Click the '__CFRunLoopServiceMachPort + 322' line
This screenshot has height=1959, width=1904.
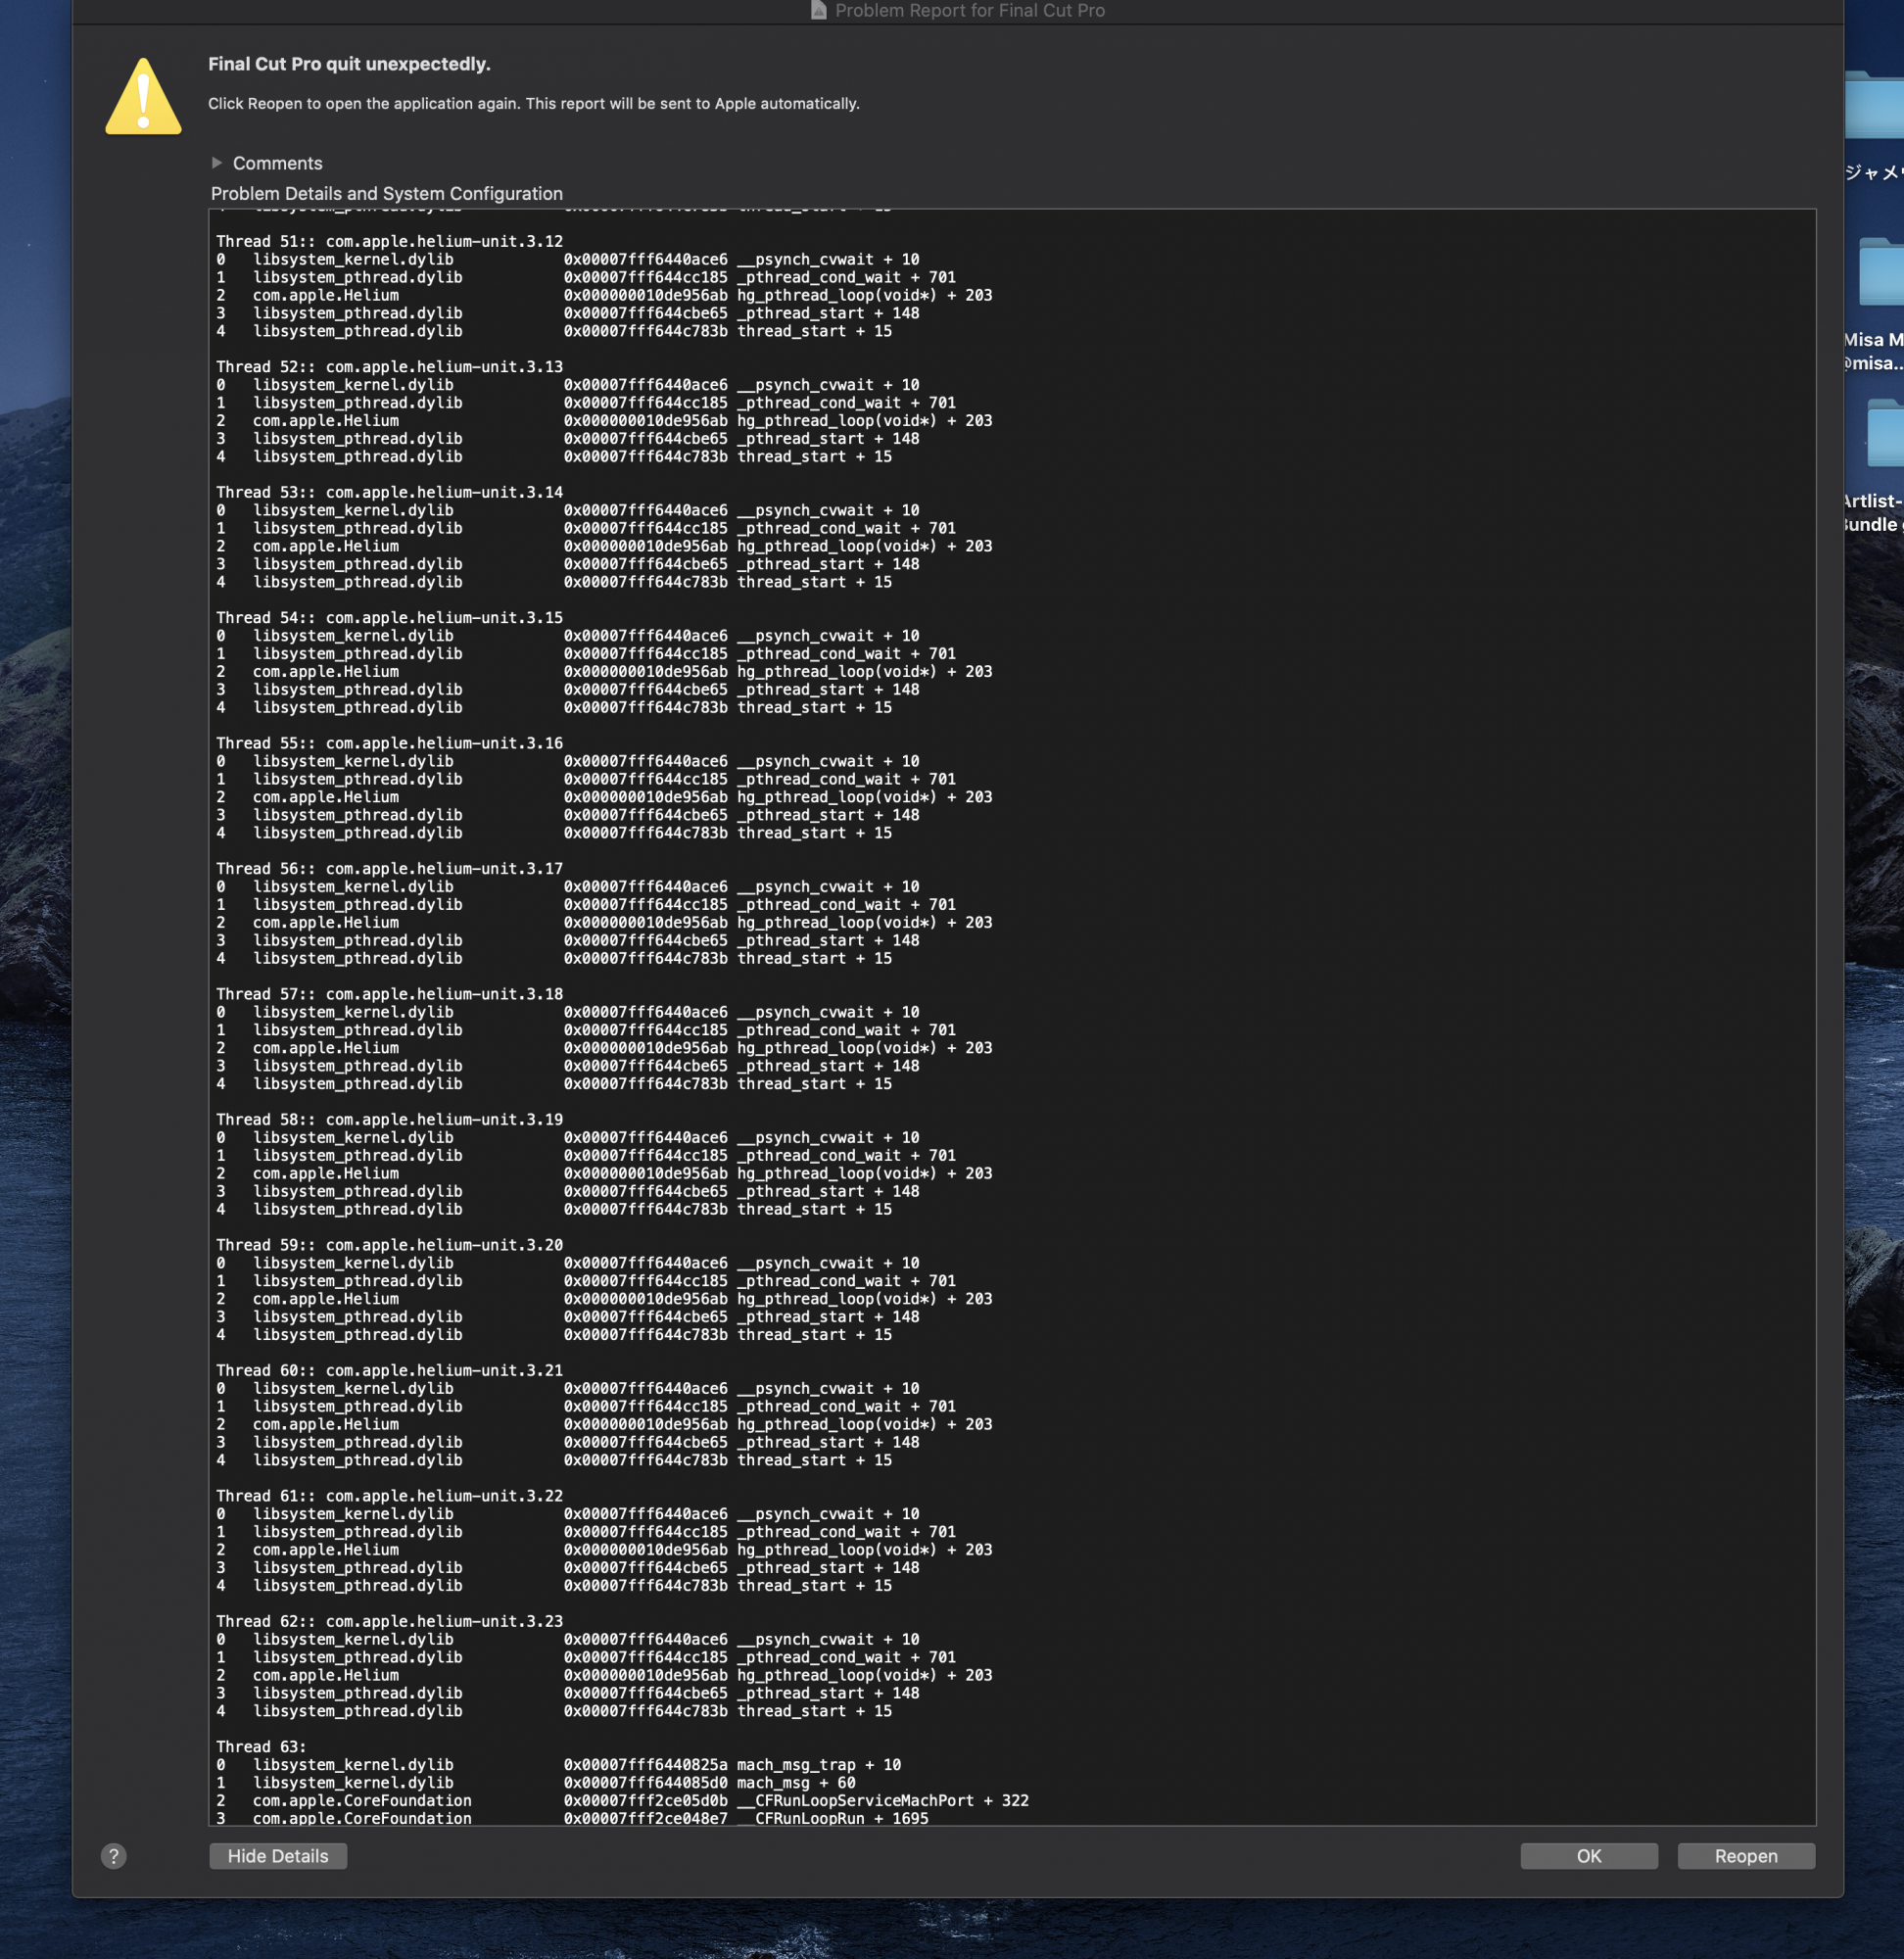pos(622,1801)
